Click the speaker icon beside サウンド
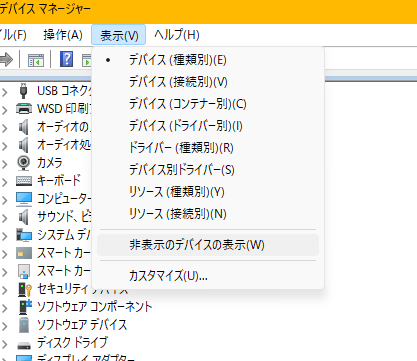 (23, 217)
